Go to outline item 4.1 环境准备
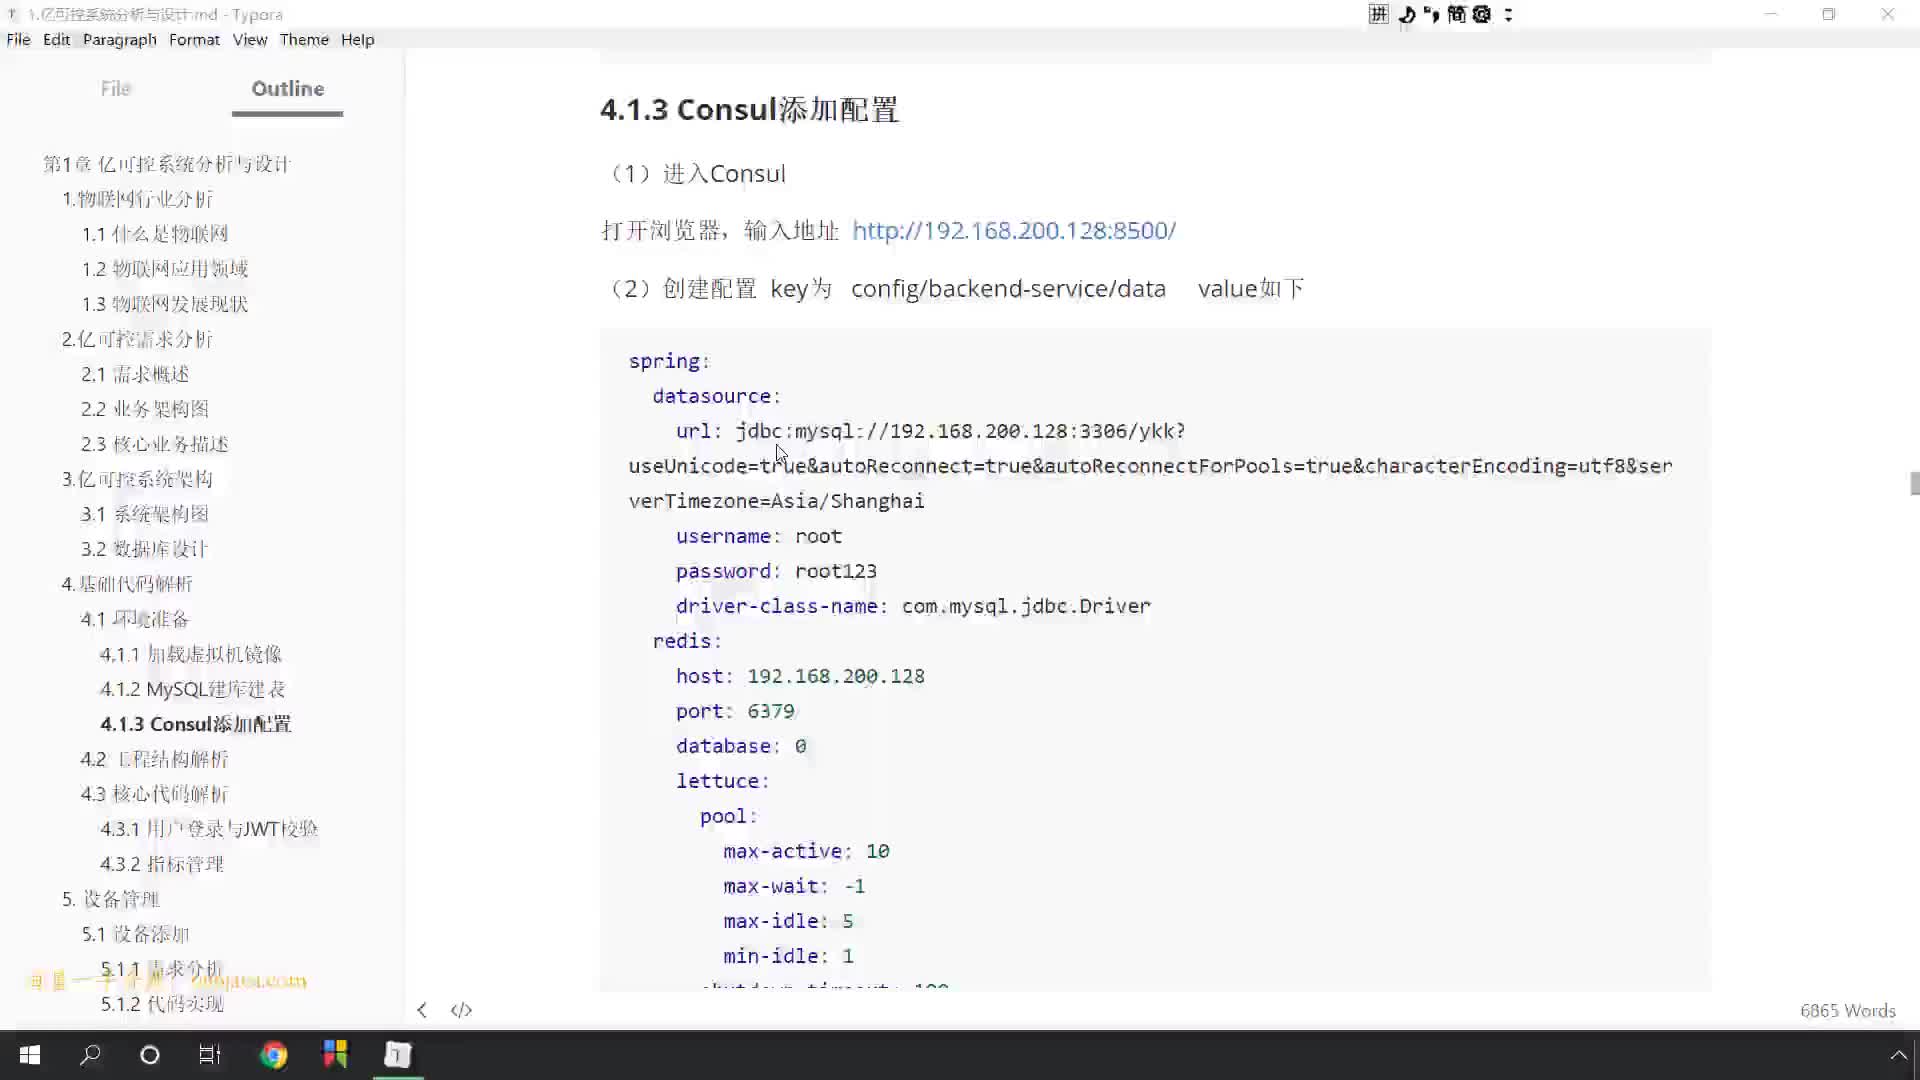Image resolution: width=1920 pixels, height=1080 pixels. tap(135, 619)
